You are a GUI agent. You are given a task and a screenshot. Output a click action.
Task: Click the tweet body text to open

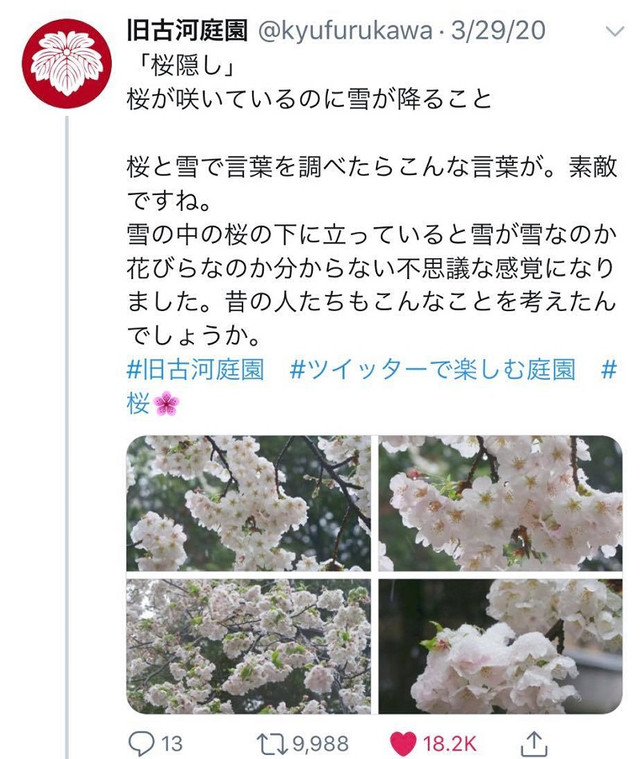pos(372,200)
